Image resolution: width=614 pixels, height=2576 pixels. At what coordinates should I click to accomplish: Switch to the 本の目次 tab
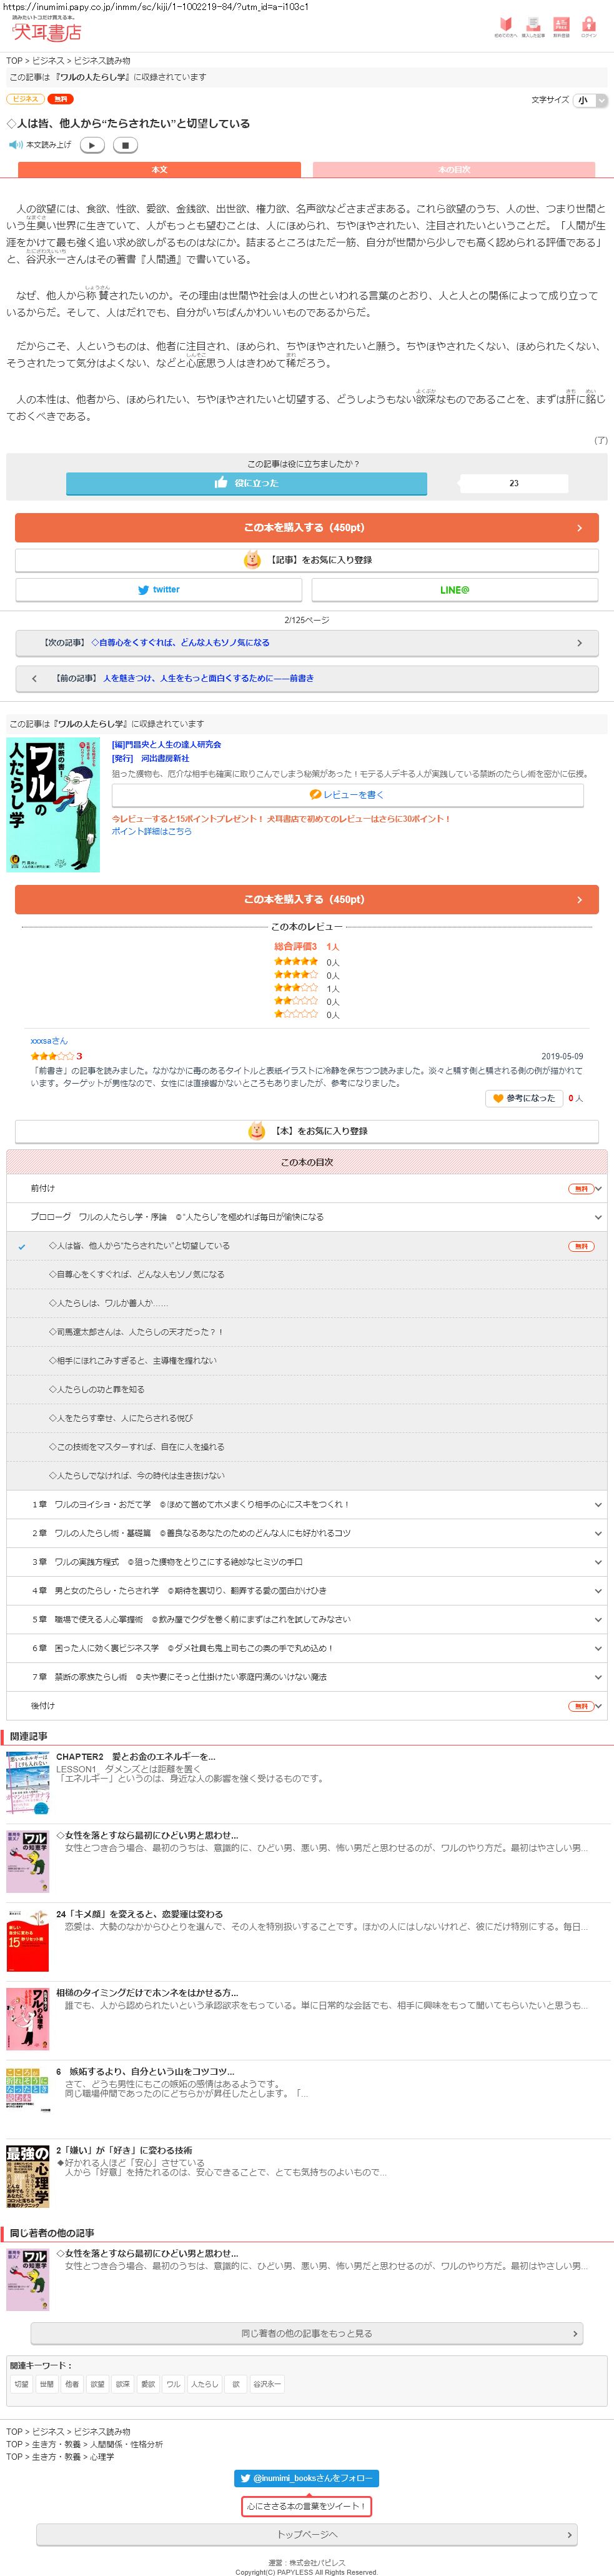[x=454, y=170]
